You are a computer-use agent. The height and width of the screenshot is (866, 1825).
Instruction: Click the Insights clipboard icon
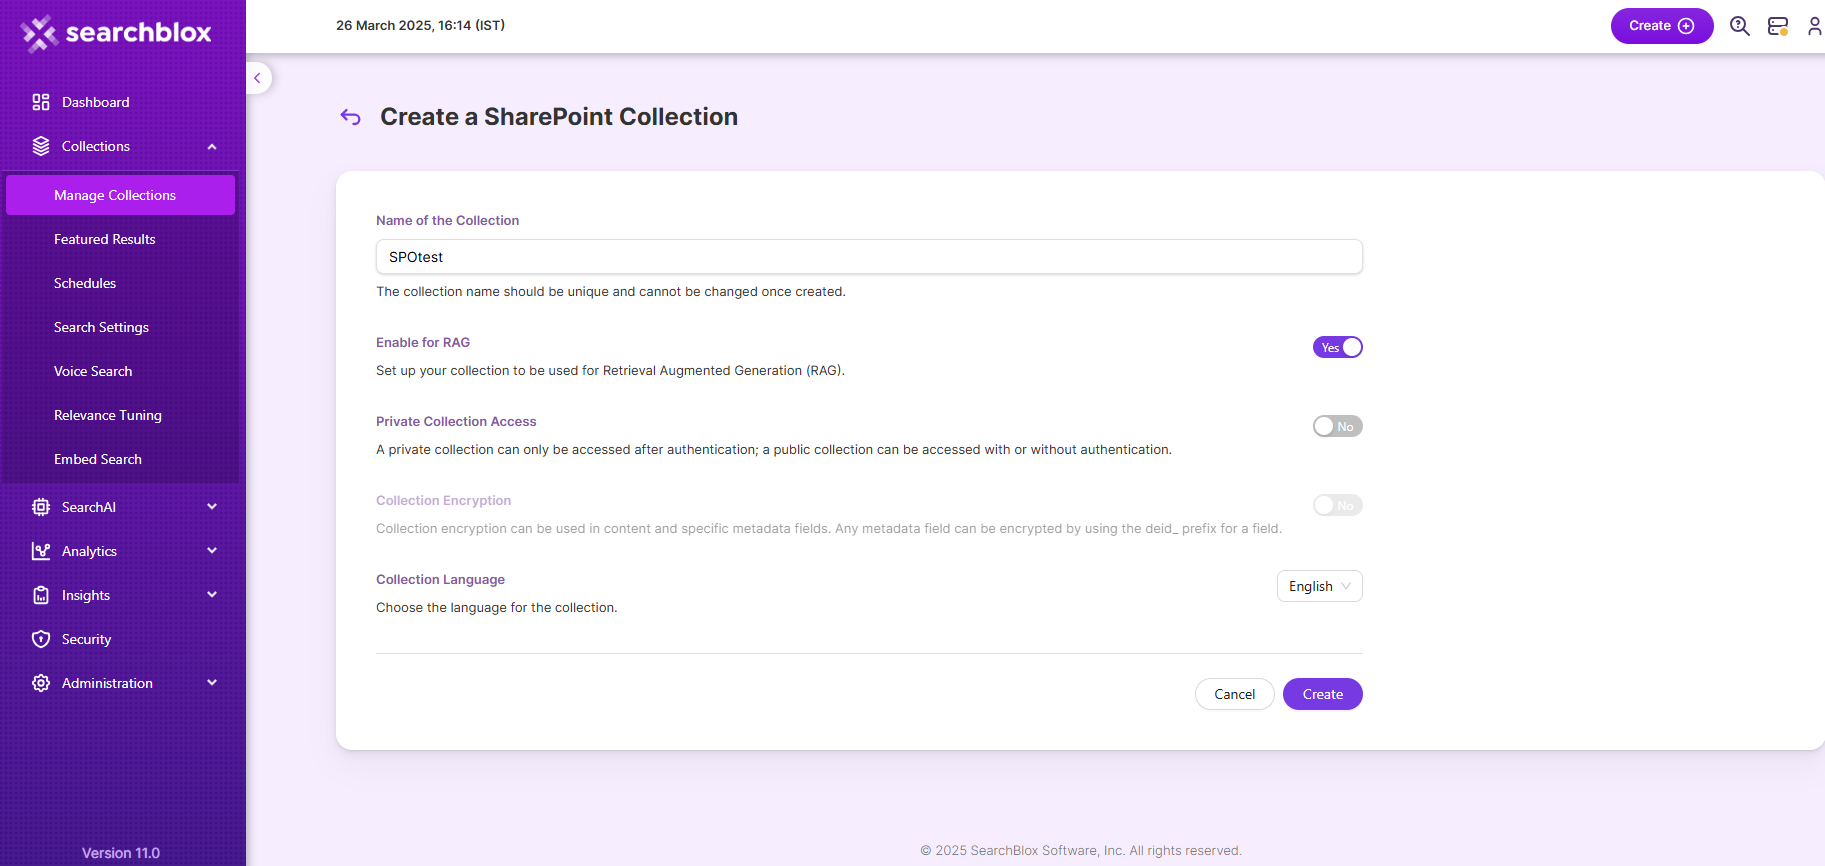click(x=41, y=595)
